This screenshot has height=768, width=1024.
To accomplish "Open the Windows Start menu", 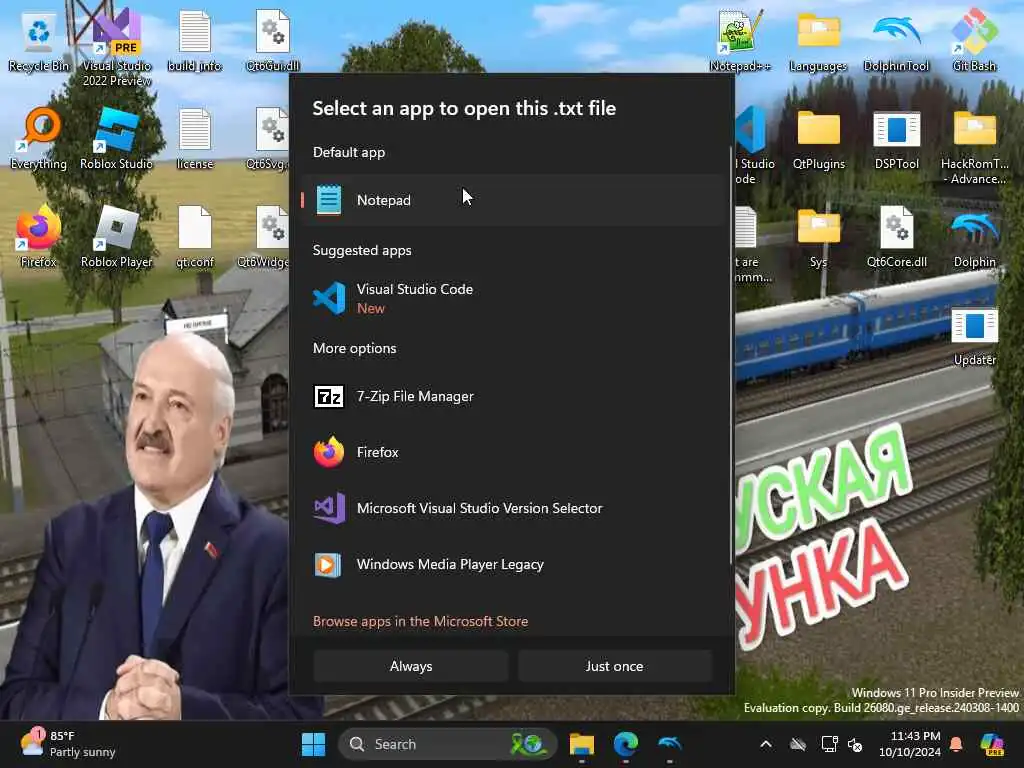I will [313, 744].
